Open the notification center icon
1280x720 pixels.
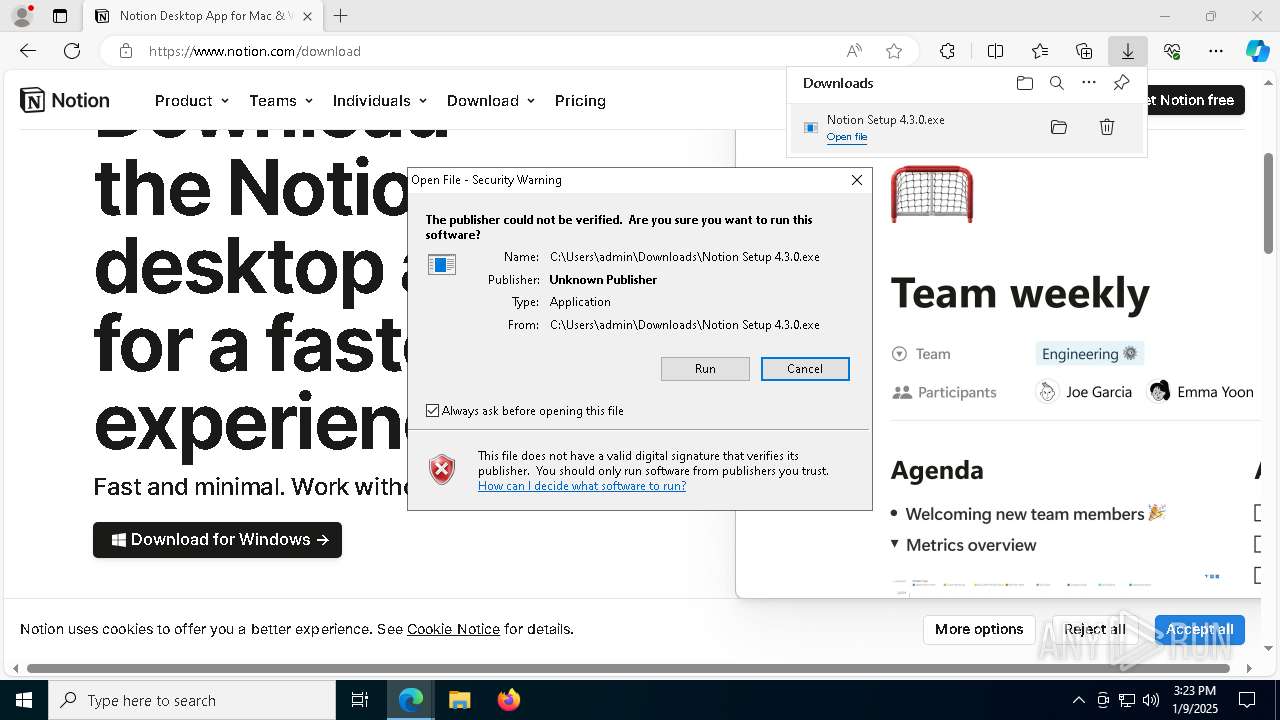[x=1247, y=700]
